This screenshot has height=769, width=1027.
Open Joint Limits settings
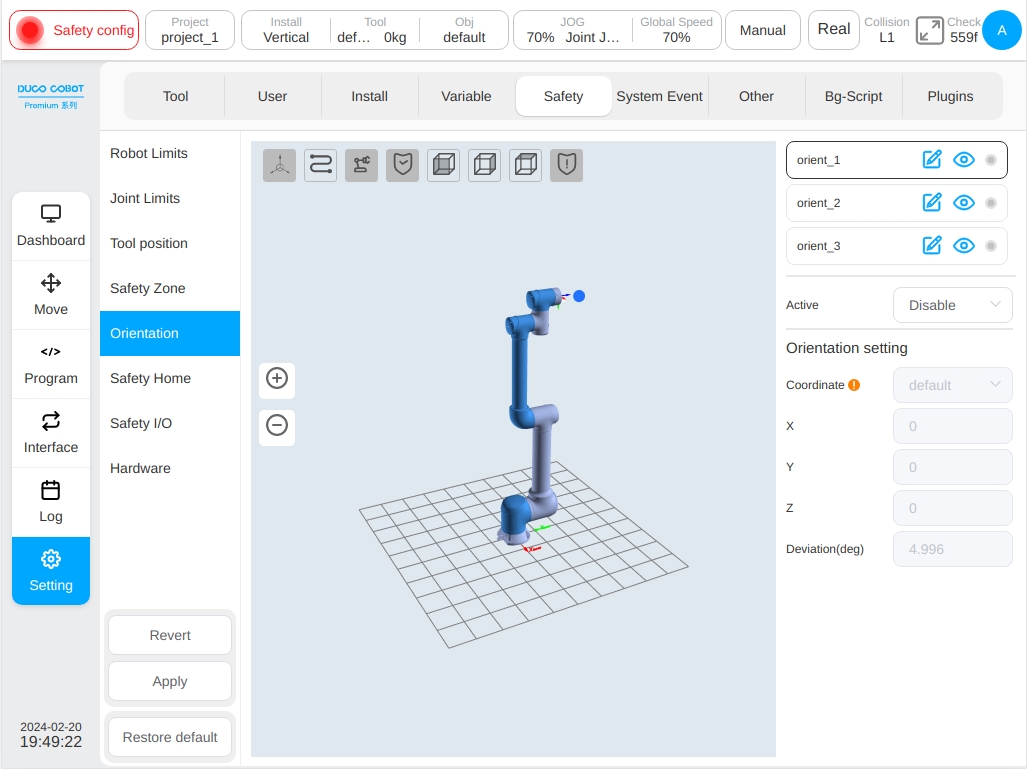(170, 198)
